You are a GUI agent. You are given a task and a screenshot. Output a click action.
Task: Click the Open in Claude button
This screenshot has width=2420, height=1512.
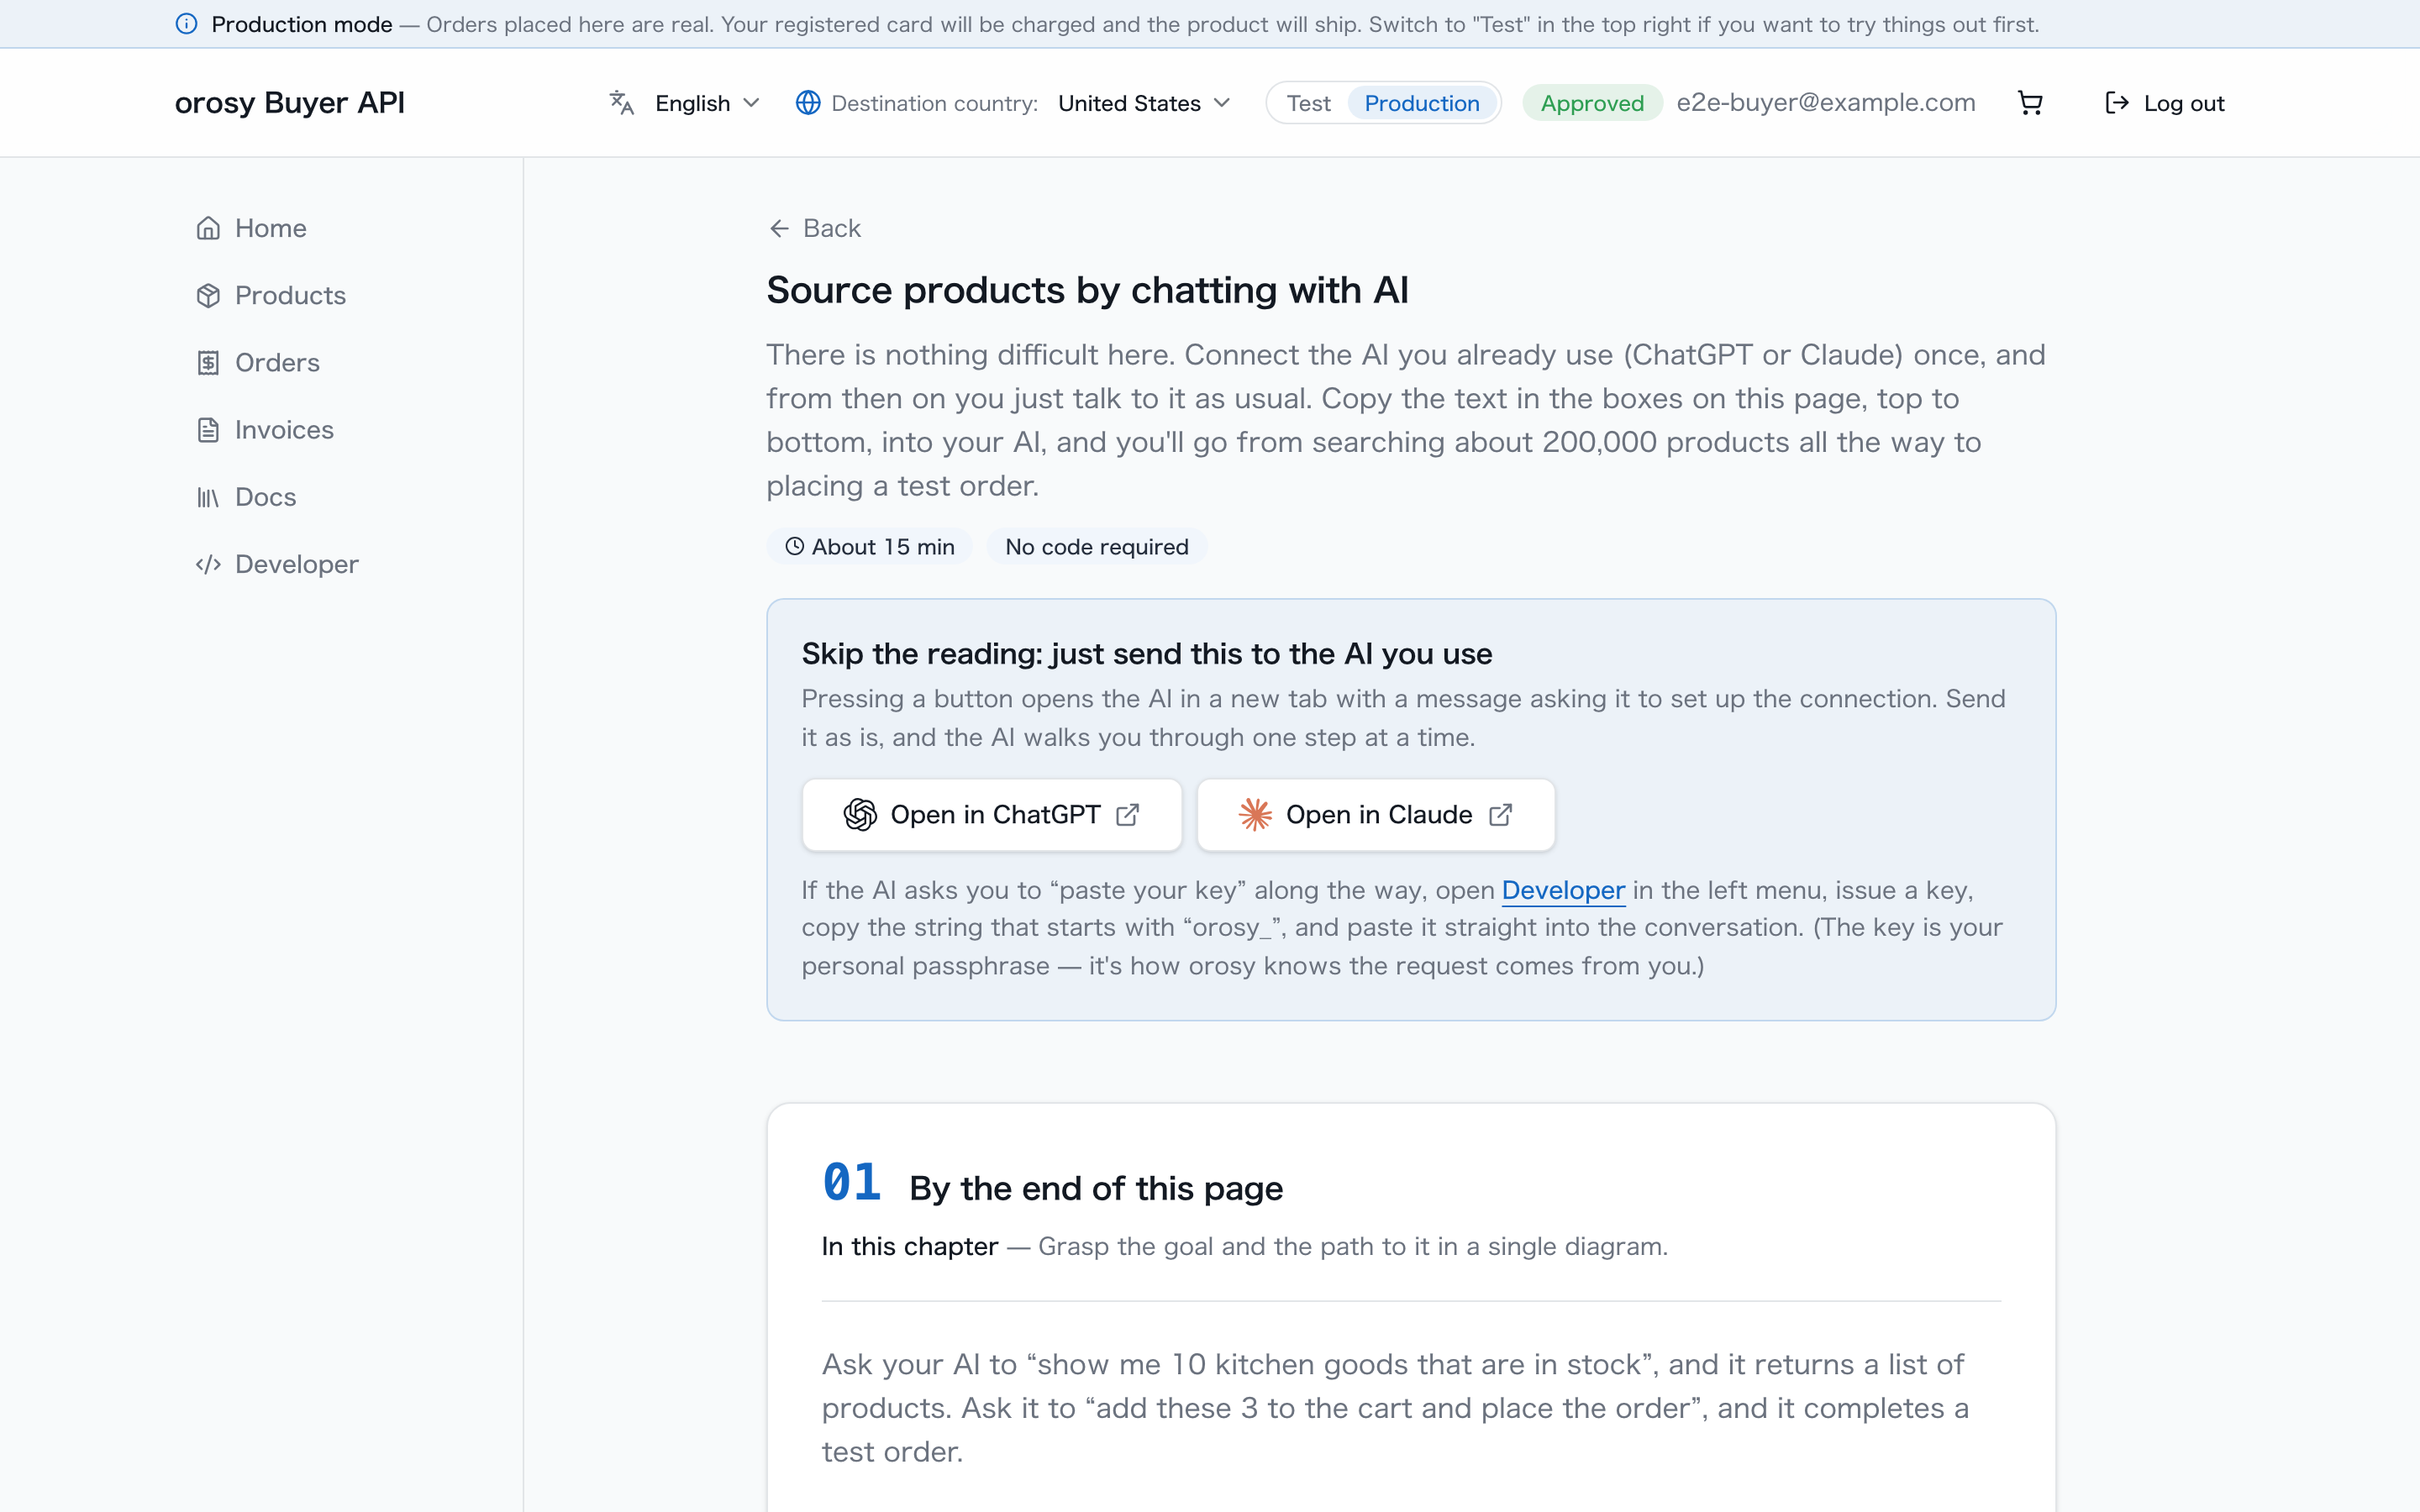[1375, 815]
